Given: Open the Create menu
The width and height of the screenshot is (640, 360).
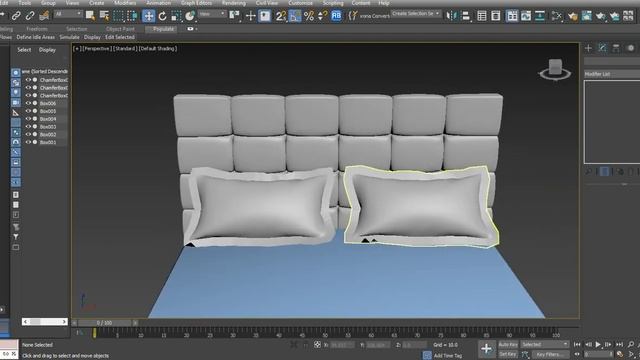Looking at the screenshot, I should (x=96, y=3).
